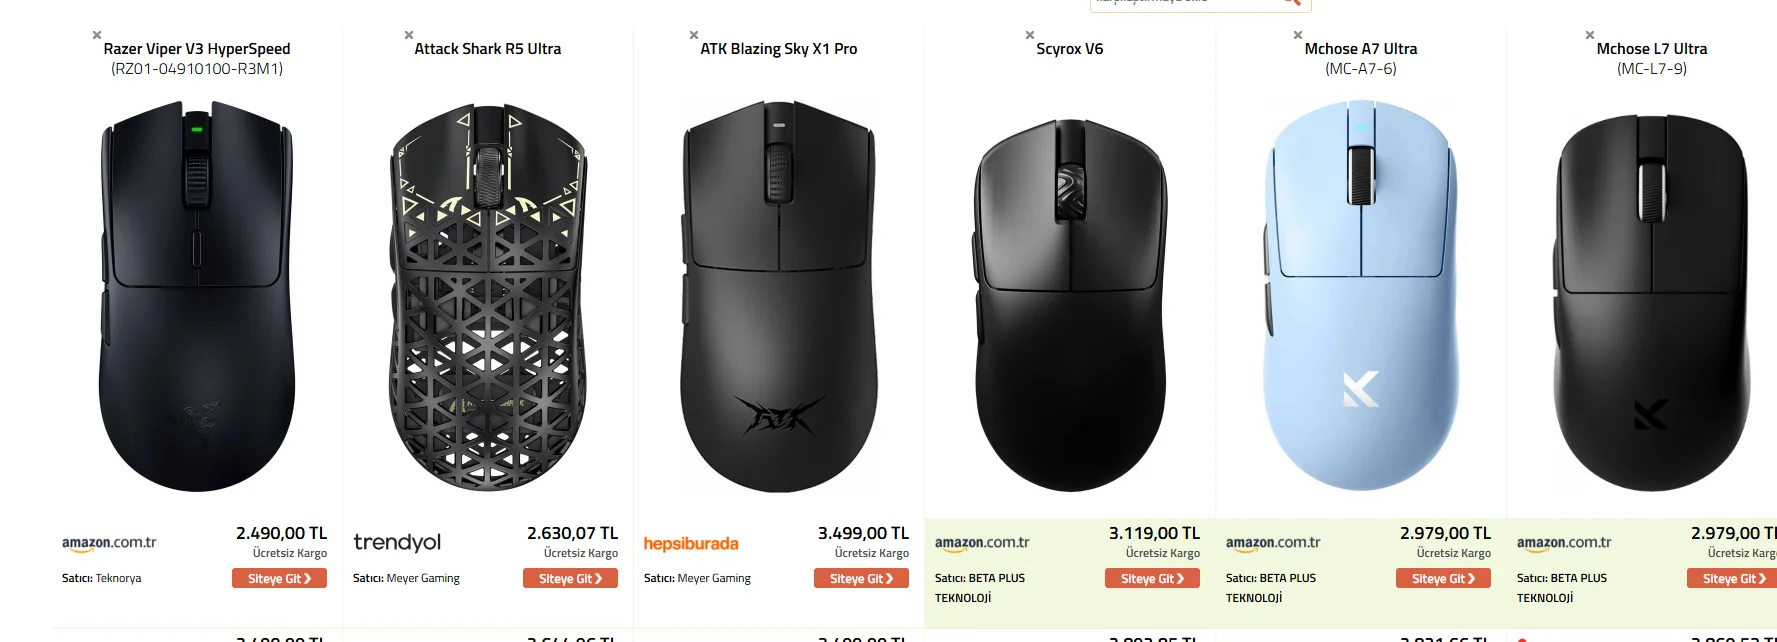Click Amazon logo under Razer Viper
This screenshot has height=642, width=1777.
point(109,543)
